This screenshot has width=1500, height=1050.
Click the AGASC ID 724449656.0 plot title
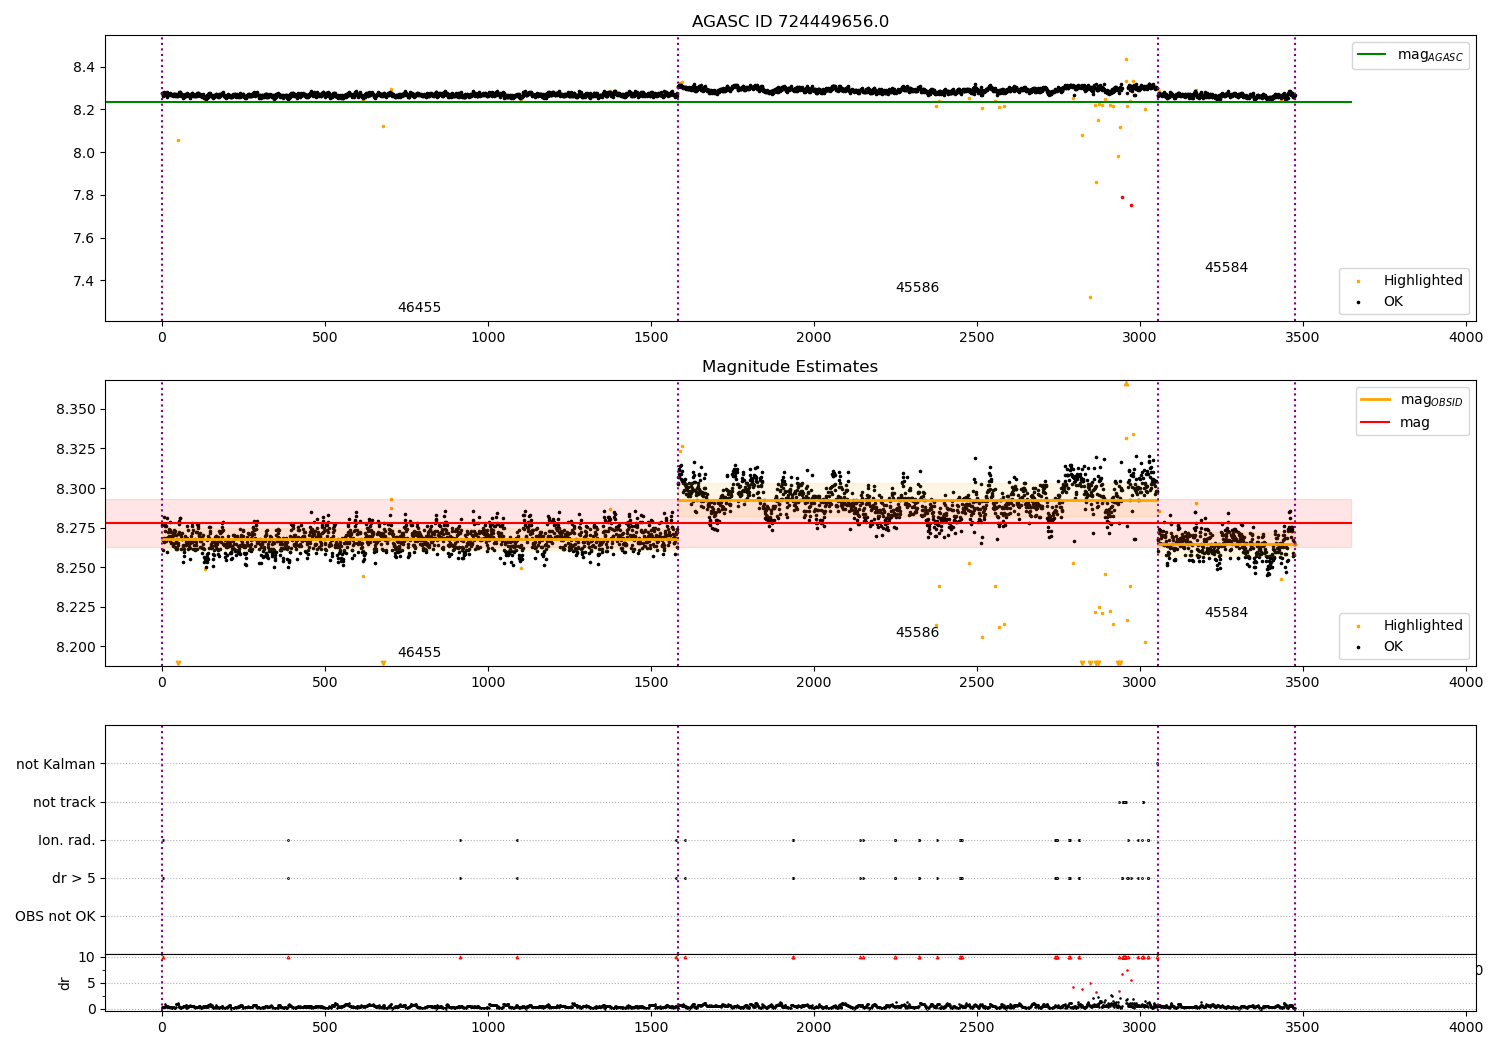(x=790, y=22)
